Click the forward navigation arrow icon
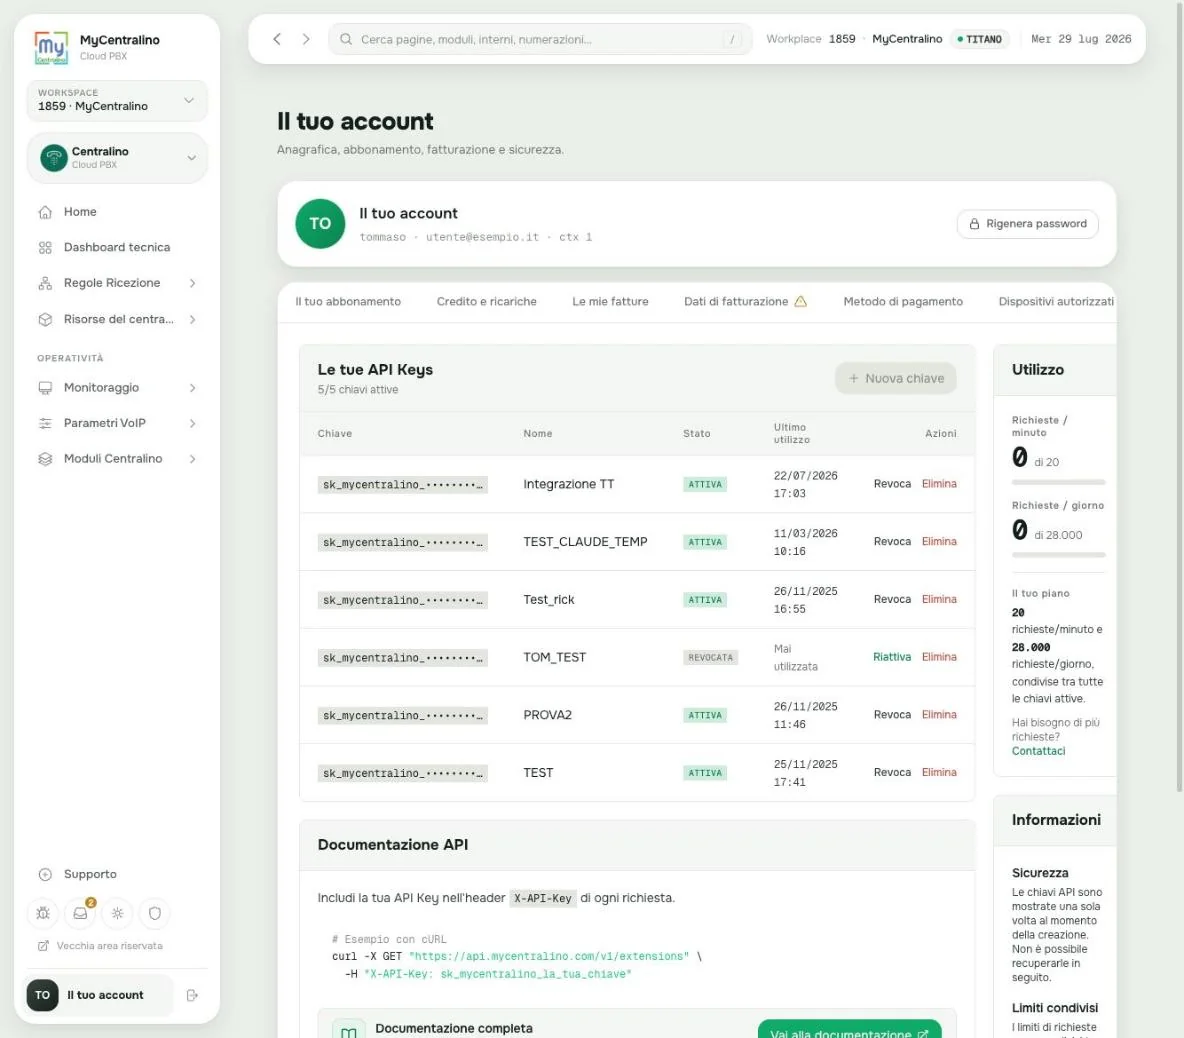The image size is (1184, 1038). (x=306, y=39)
